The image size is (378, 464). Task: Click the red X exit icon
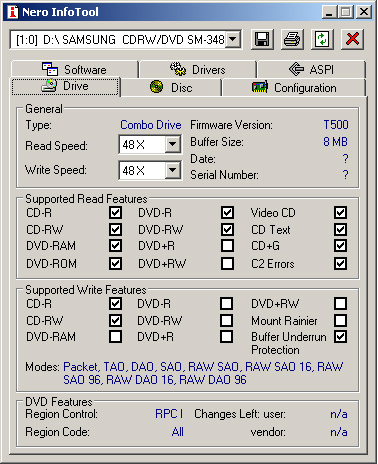tap(352, 40)
